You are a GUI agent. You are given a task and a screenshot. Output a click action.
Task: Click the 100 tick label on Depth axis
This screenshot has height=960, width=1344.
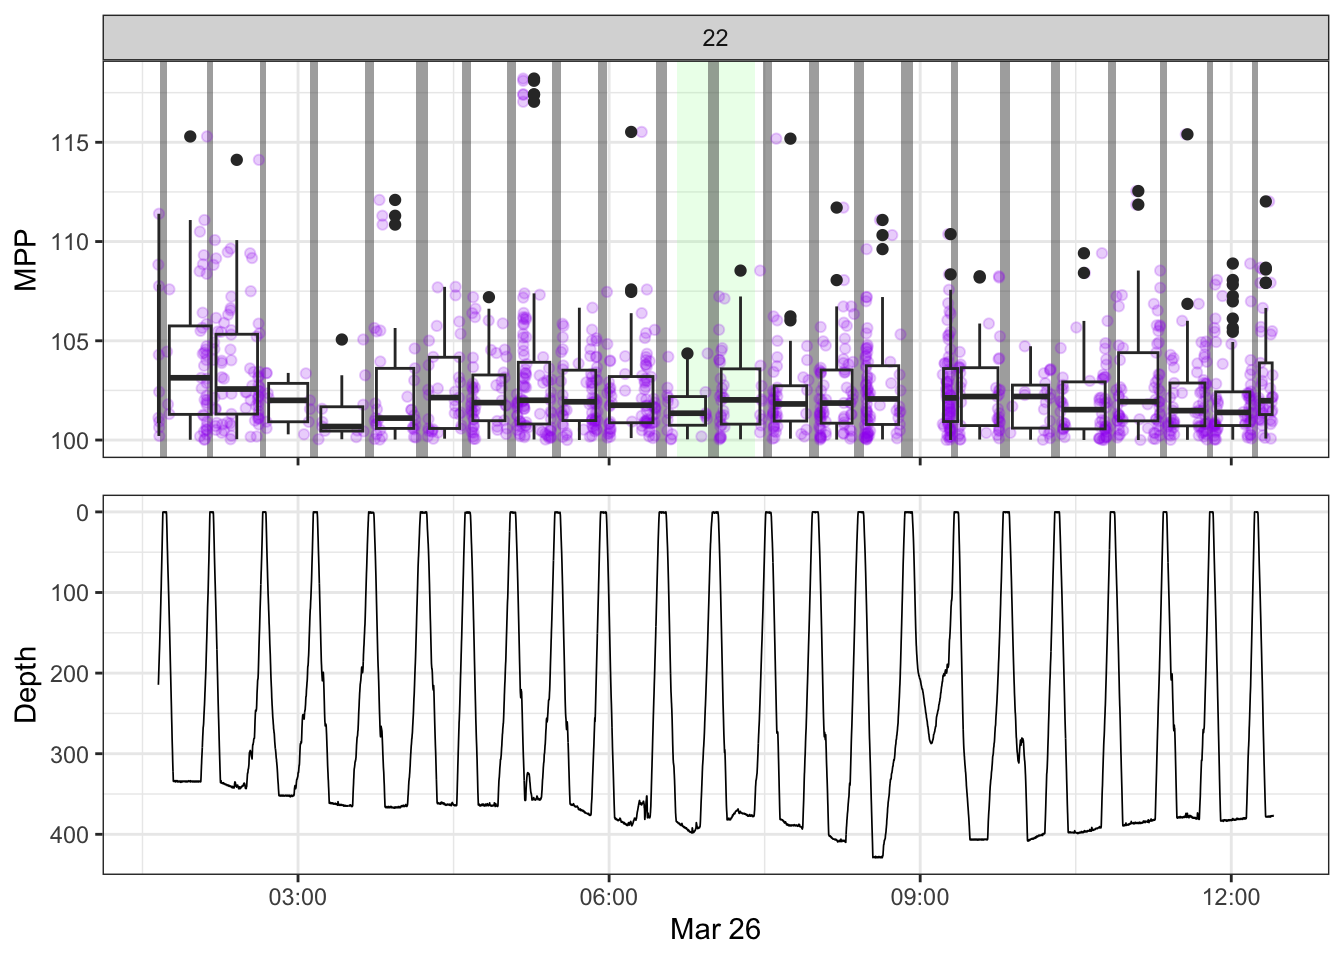70,593
